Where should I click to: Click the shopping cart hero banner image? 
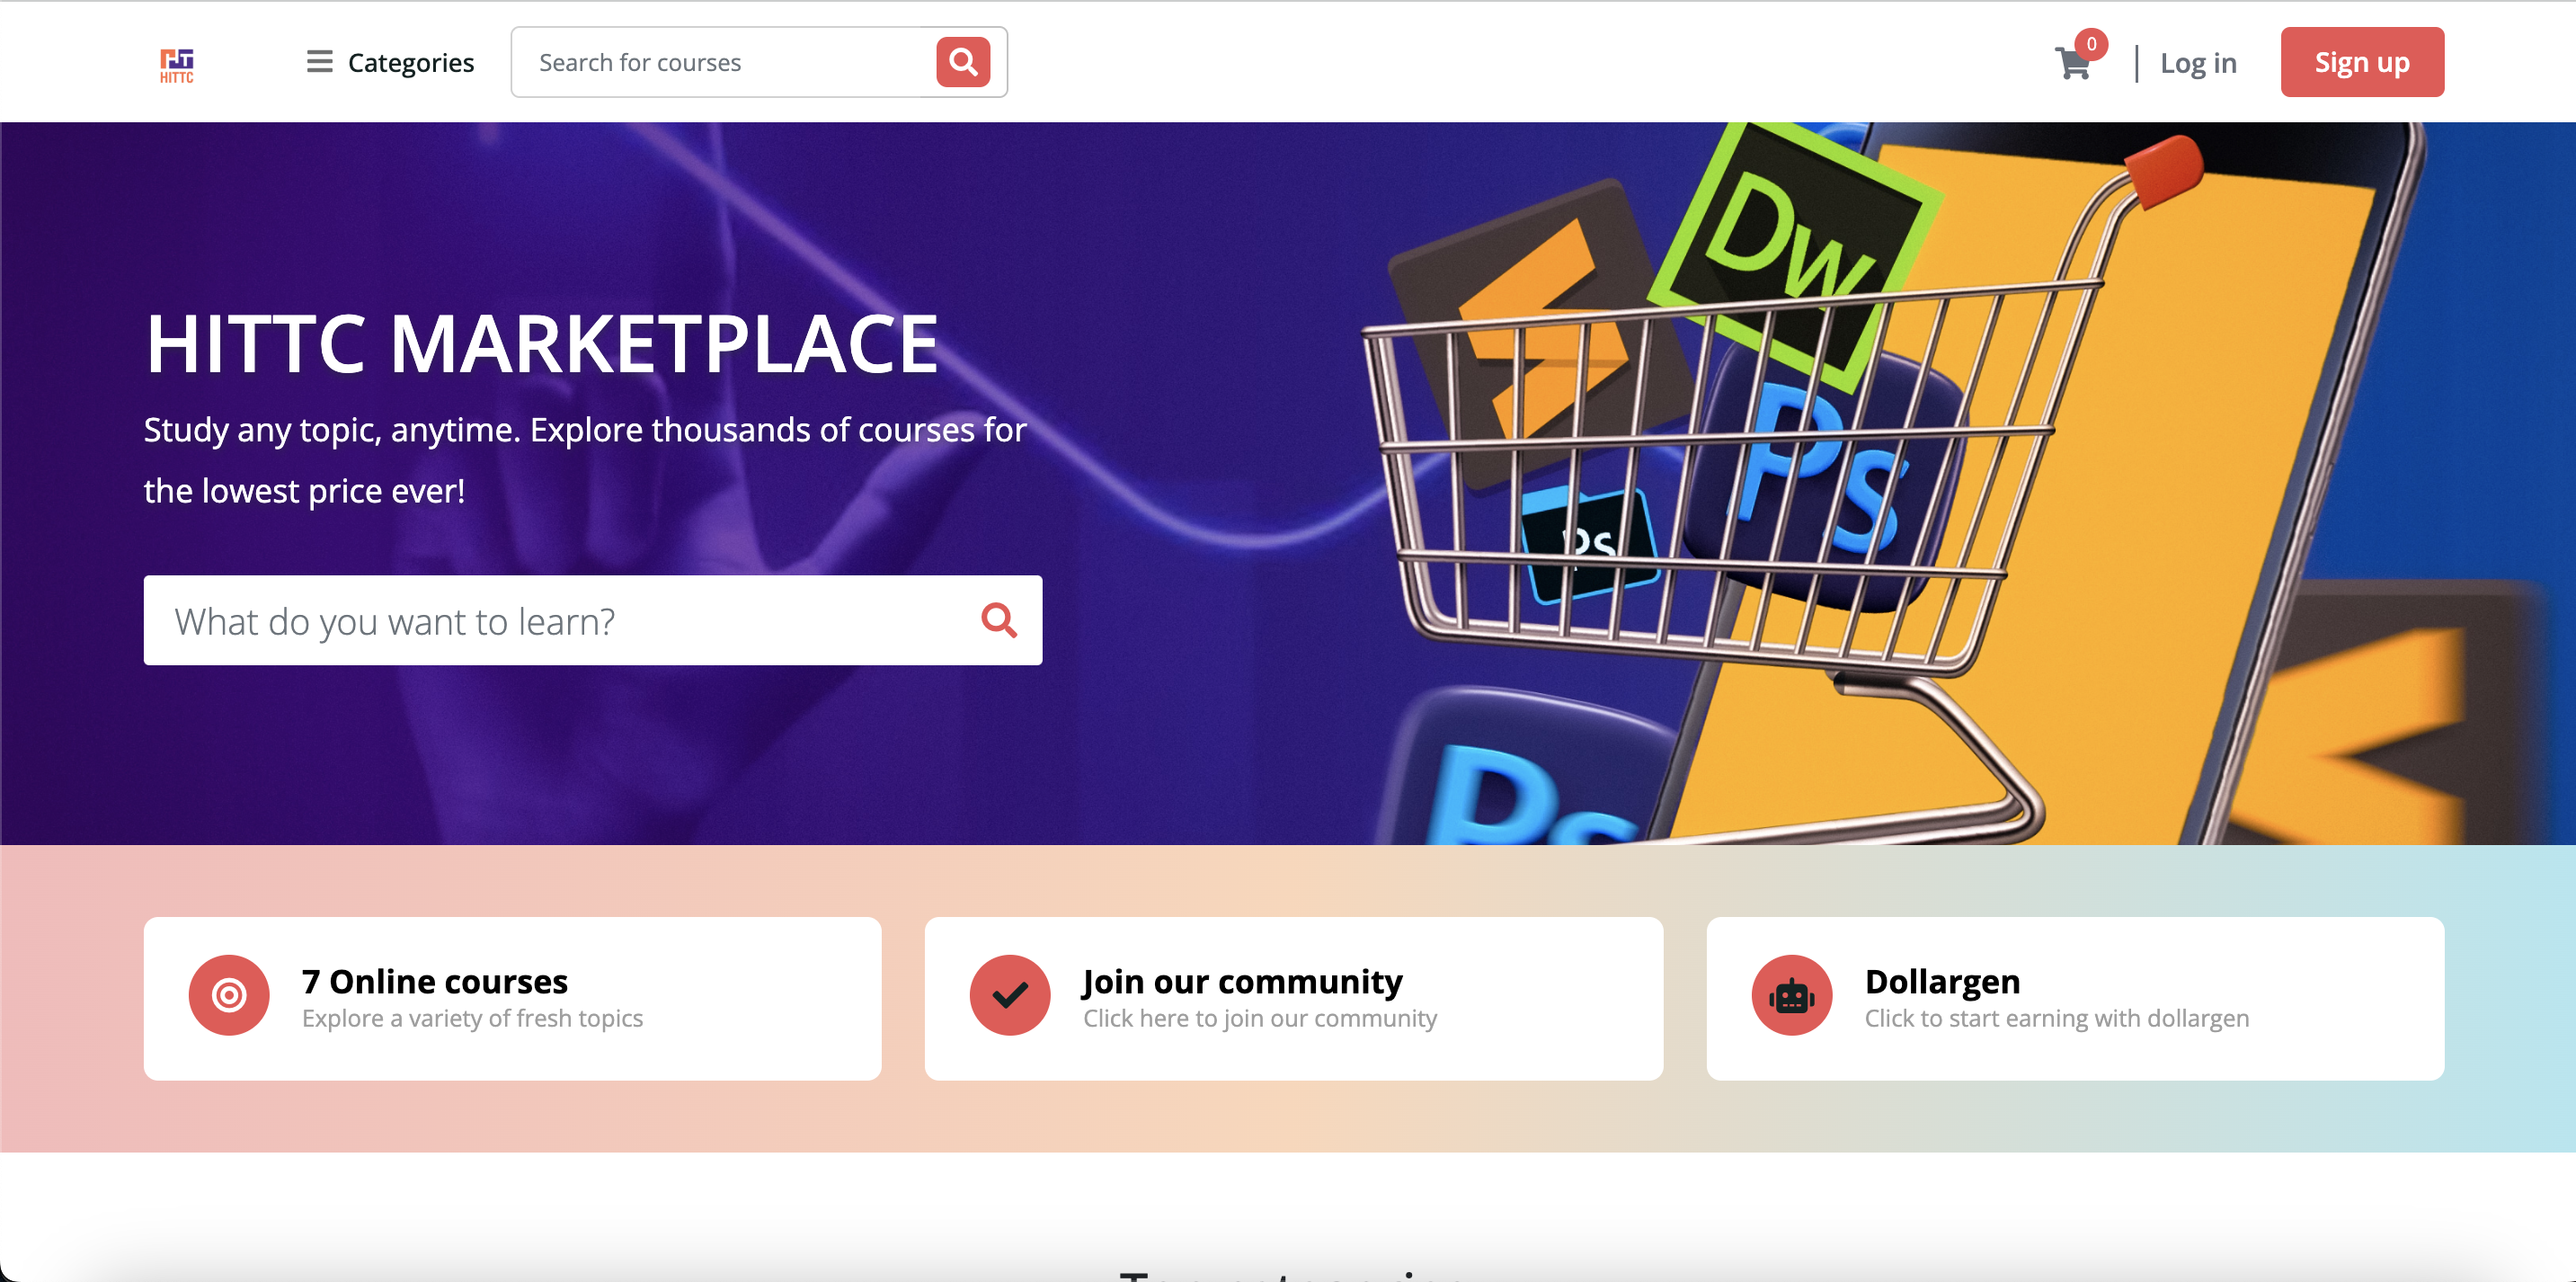point(1900,484)
